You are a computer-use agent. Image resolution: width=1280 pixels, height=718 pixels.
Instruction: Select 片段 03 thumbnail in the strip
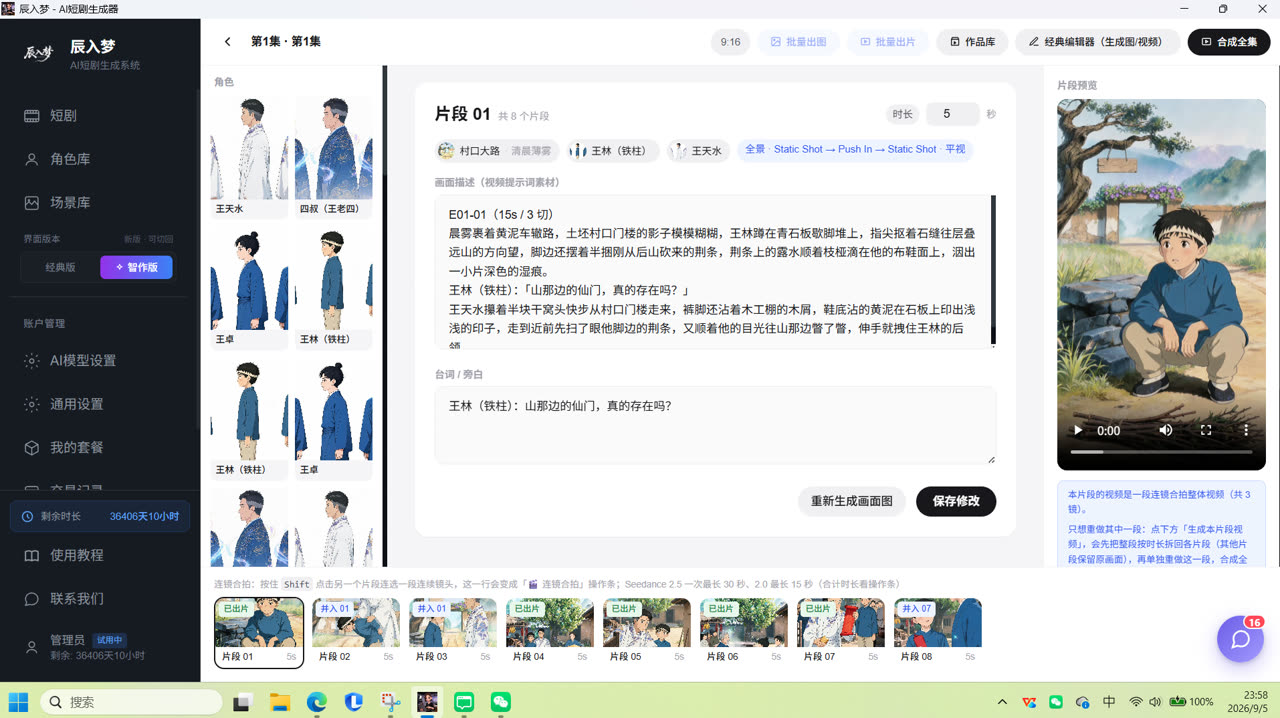coord(453,632)
